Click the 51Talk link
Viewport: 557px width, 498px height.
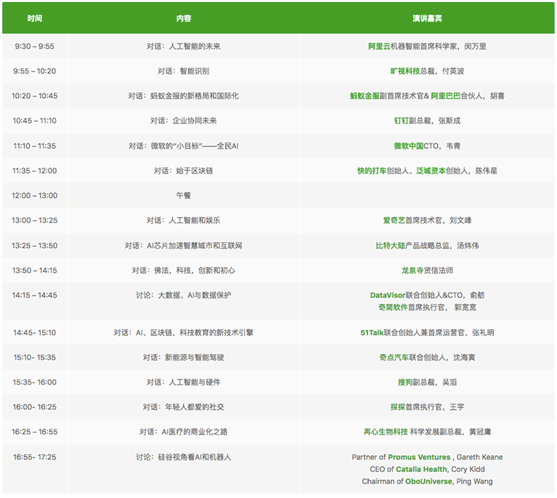click(372, 332)
